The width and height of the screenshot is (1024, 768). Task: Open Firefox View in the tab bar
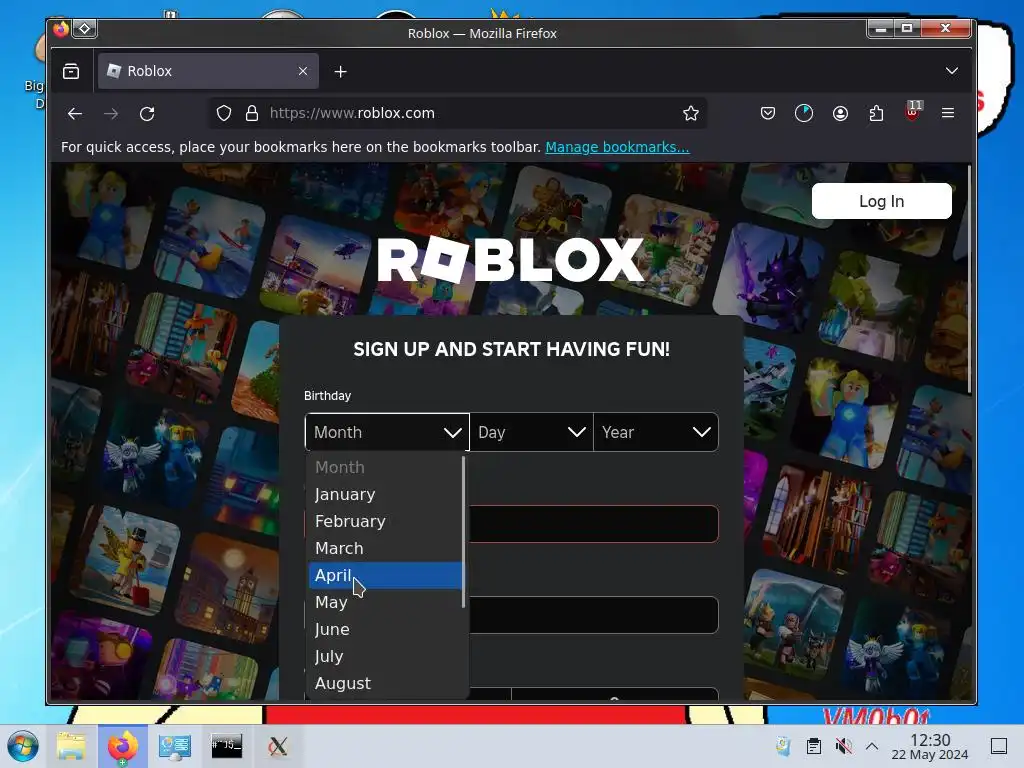pyautogui.click(x=71, y=71)
